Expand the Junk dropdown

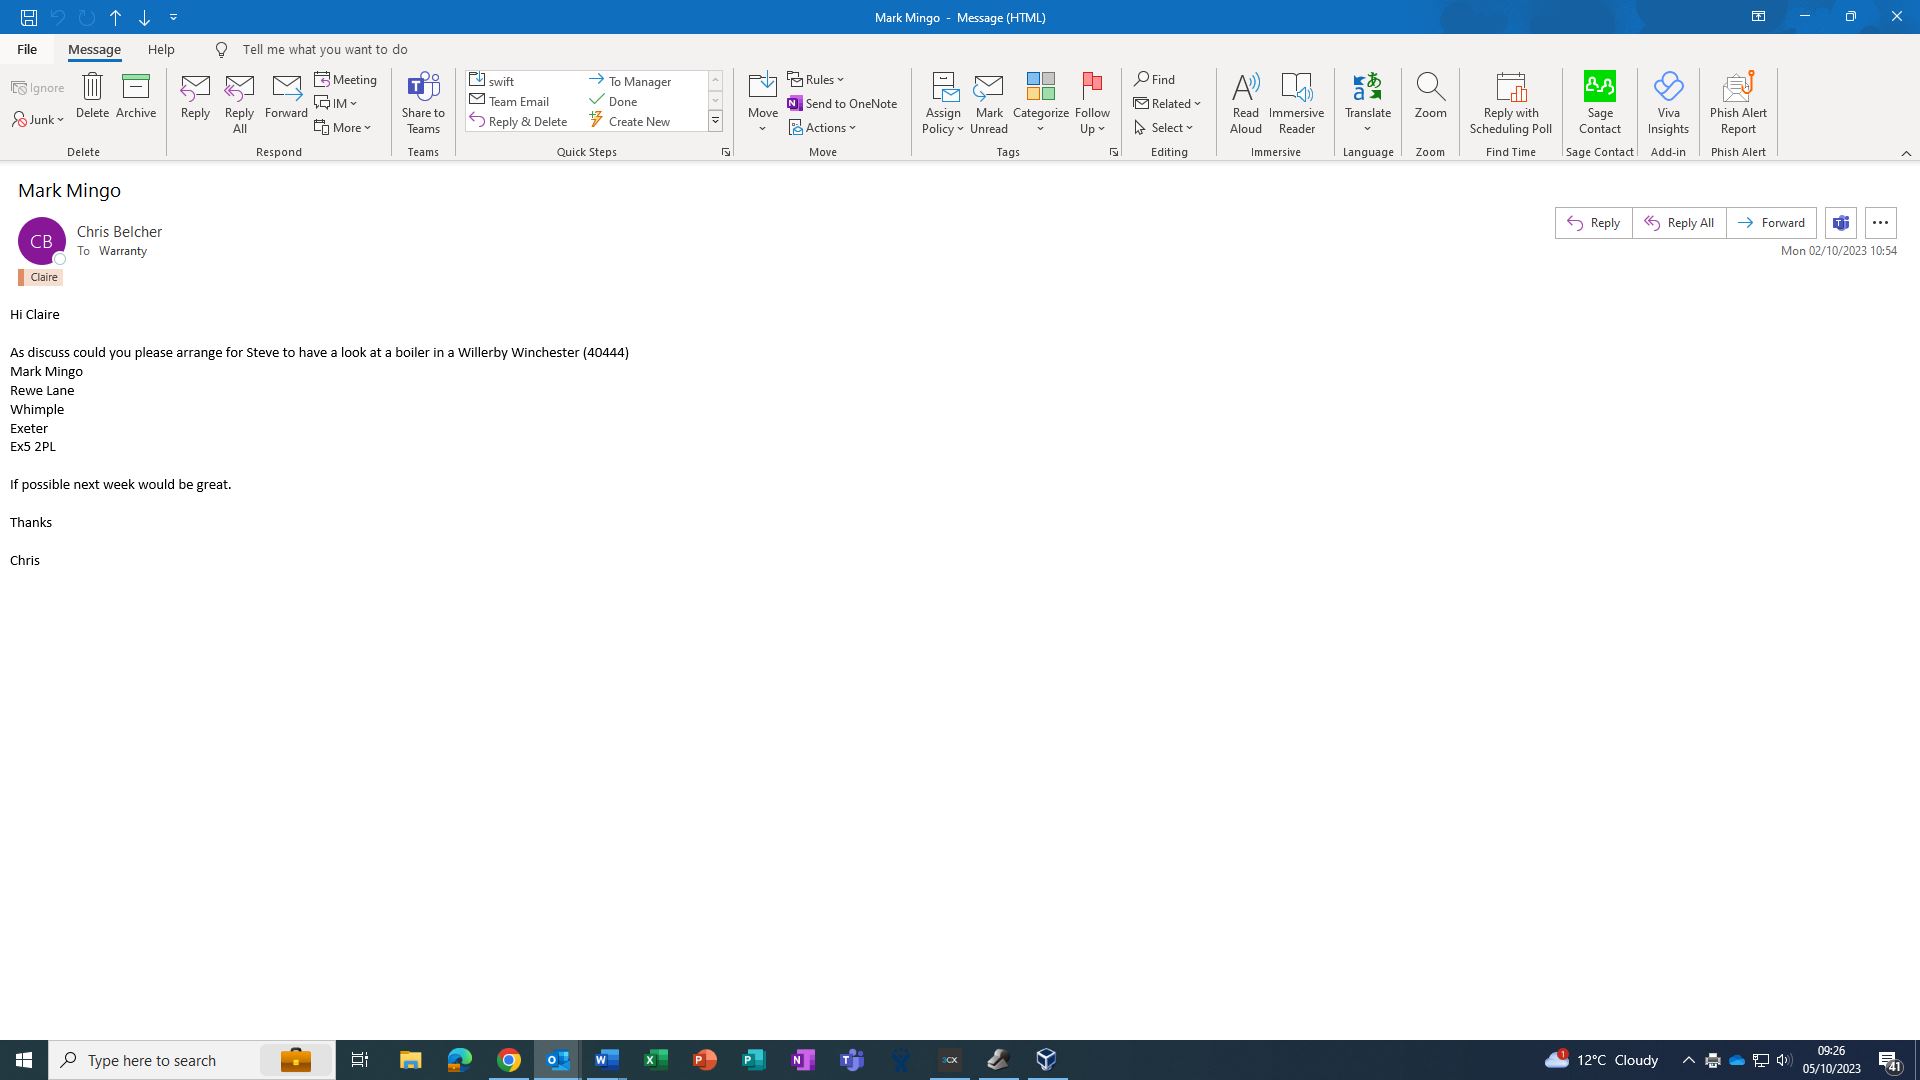[x=38, y=120]
